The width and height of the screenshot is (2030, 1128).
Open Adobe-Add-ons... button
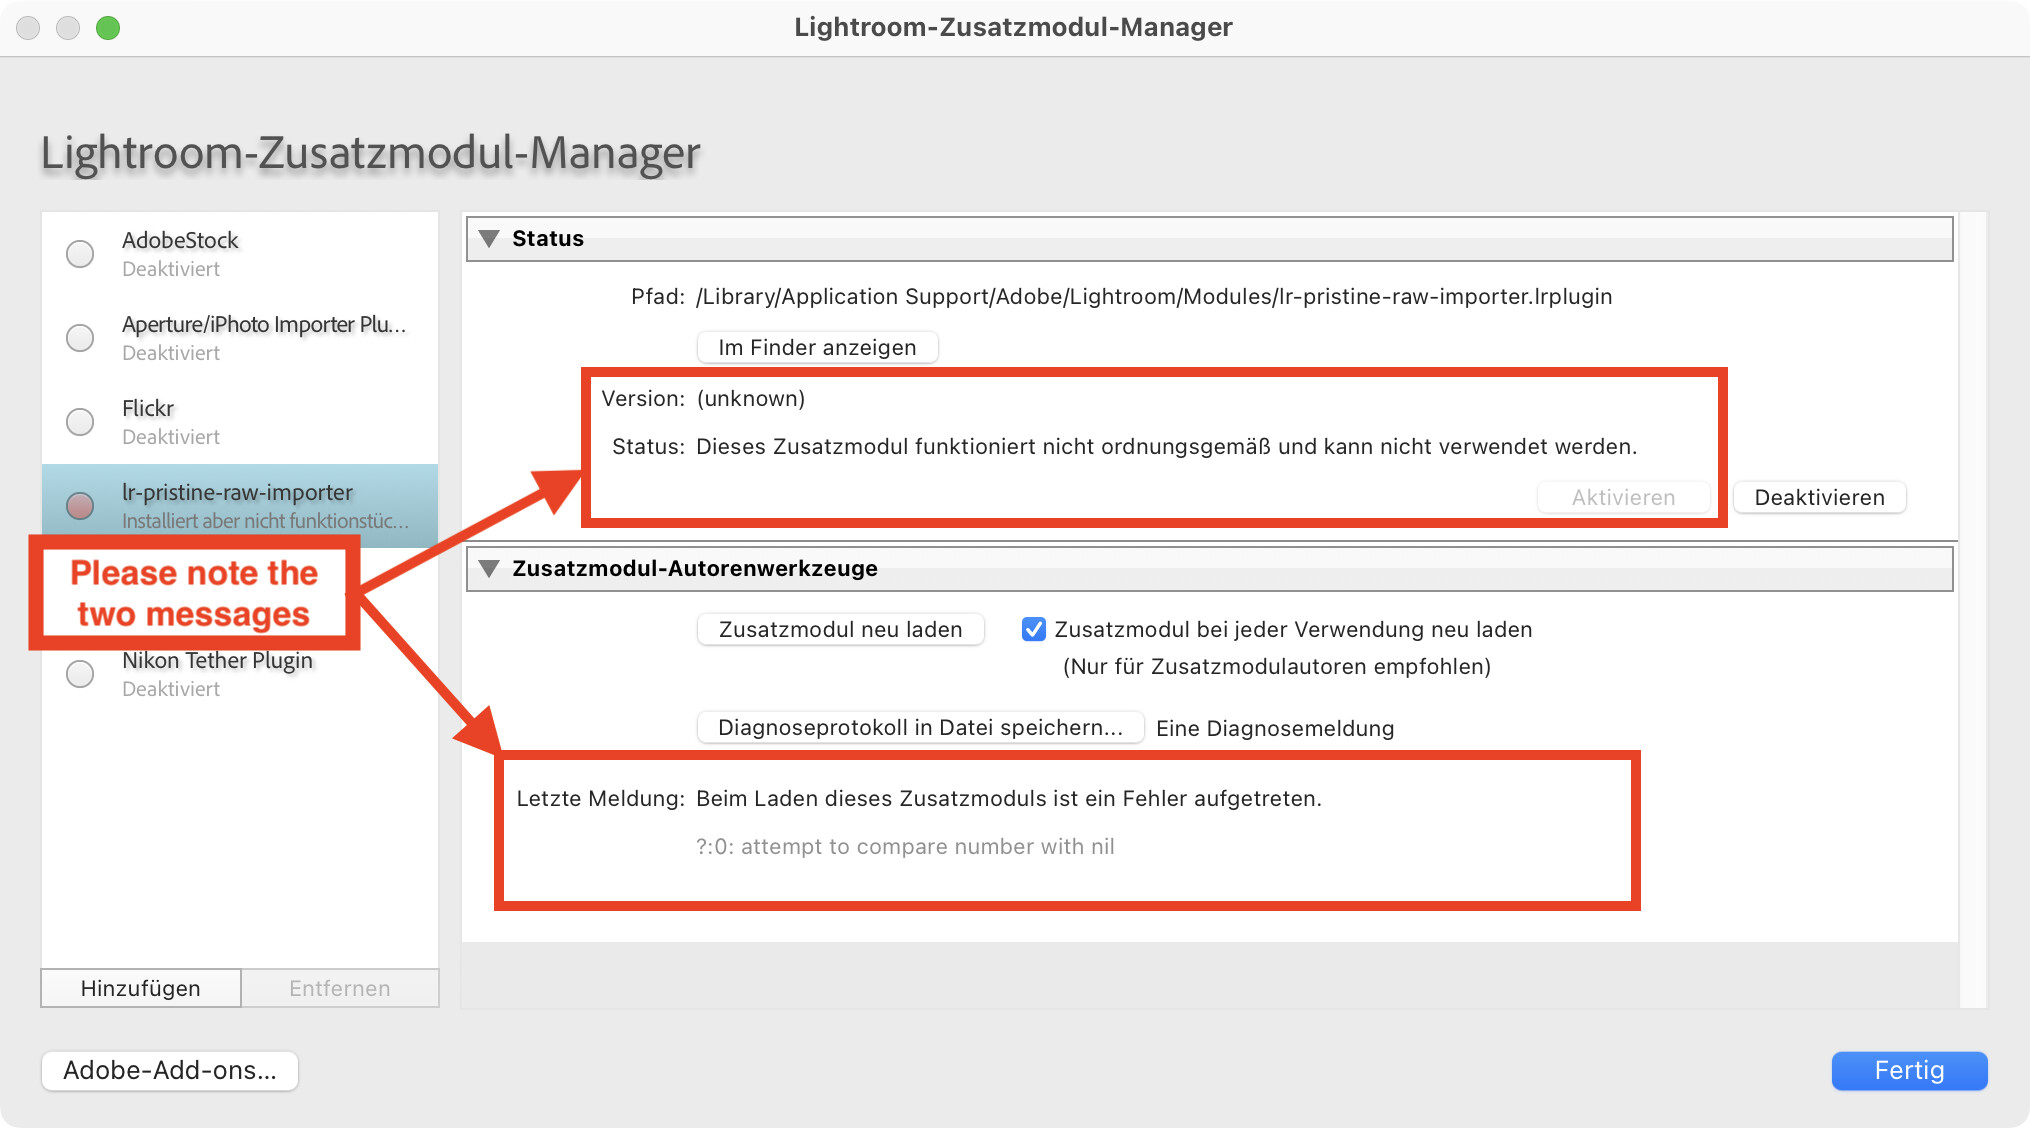click(170, 1070)
